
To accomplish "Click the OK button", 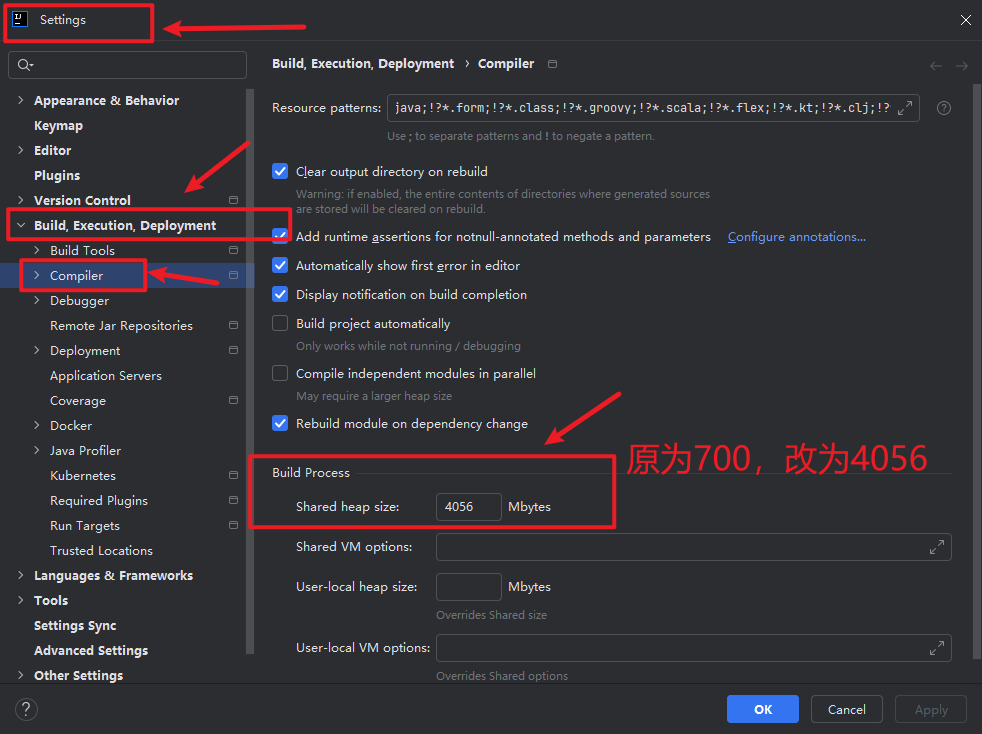I will coord(763,709).
